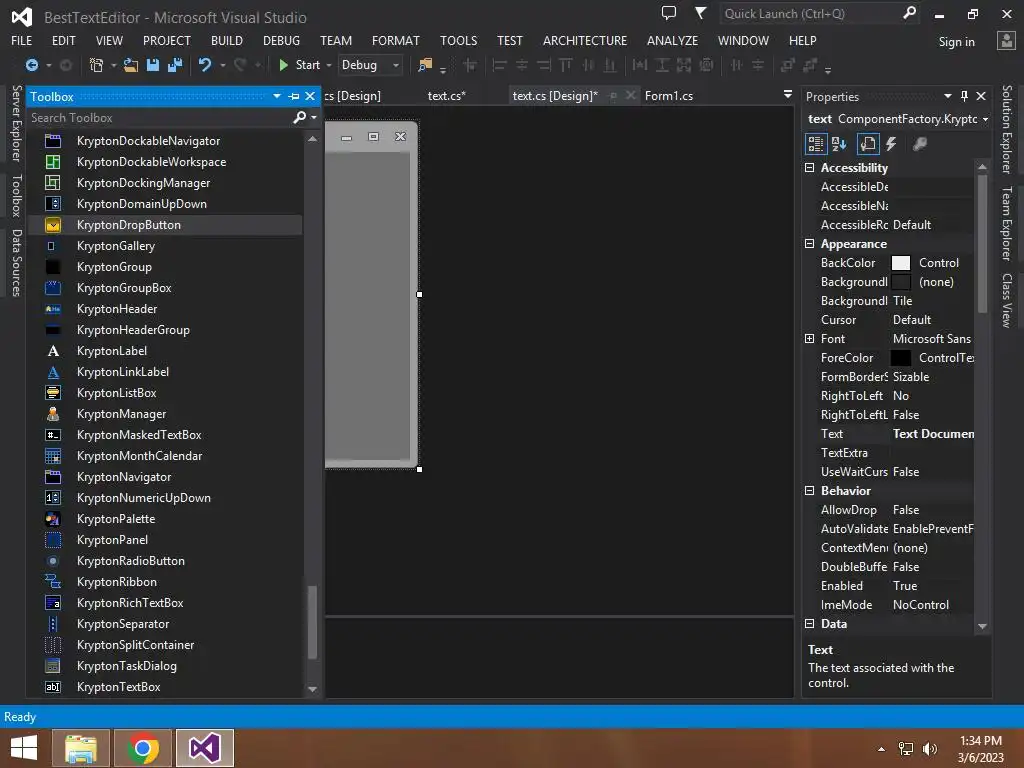The width and height of the screenshot is (1024, 768).
Task: Collapse the Data property category
Action: pyautogui.click(x=810, y=624)
